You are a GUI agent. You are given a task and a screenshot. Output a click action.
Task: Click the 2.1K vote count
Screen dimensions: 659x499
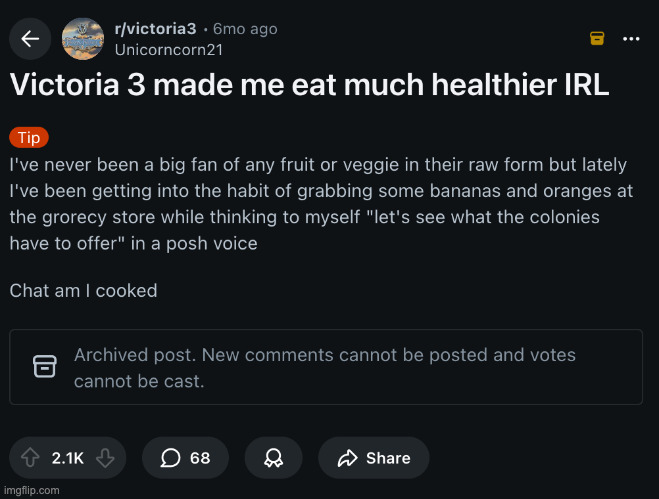point(67,458)
